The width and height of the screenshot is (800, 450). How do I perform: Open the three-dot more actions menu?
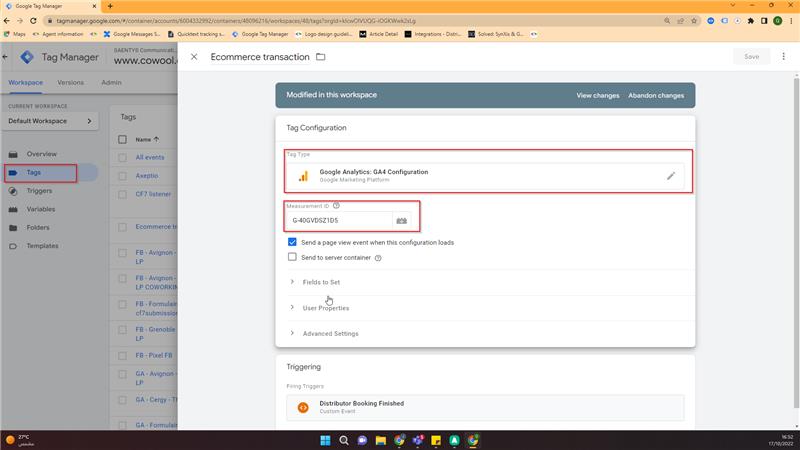coord(782,57)
